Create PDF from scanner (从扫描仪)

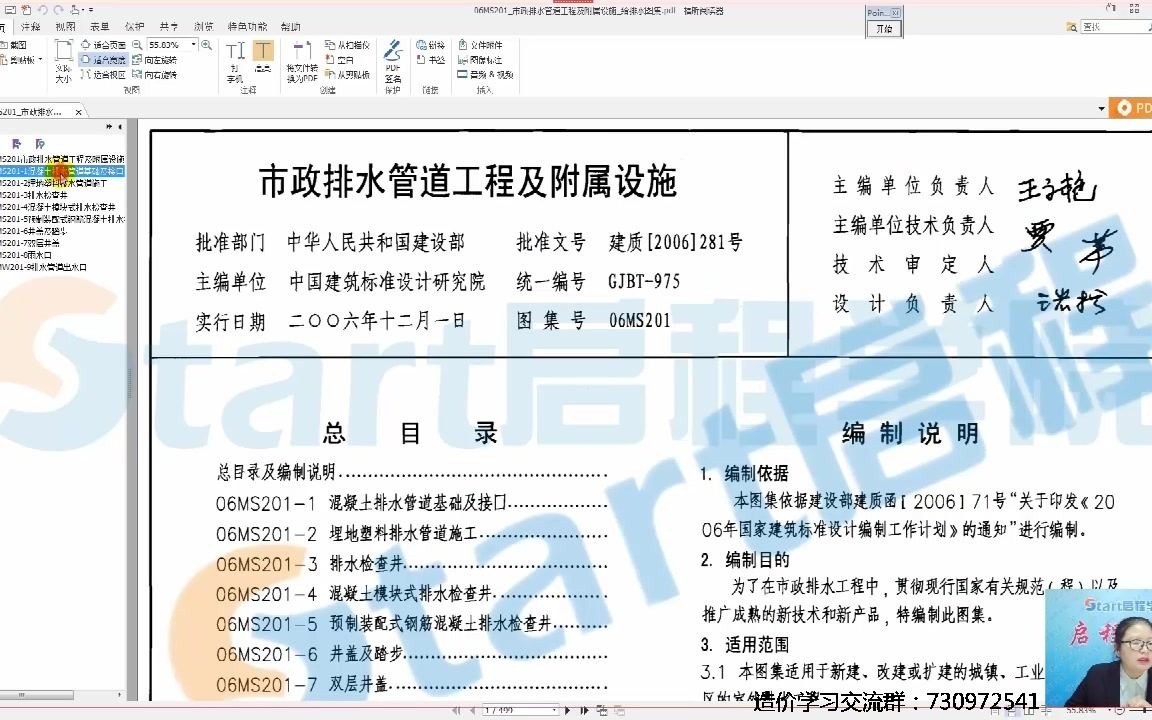point(352,46)
